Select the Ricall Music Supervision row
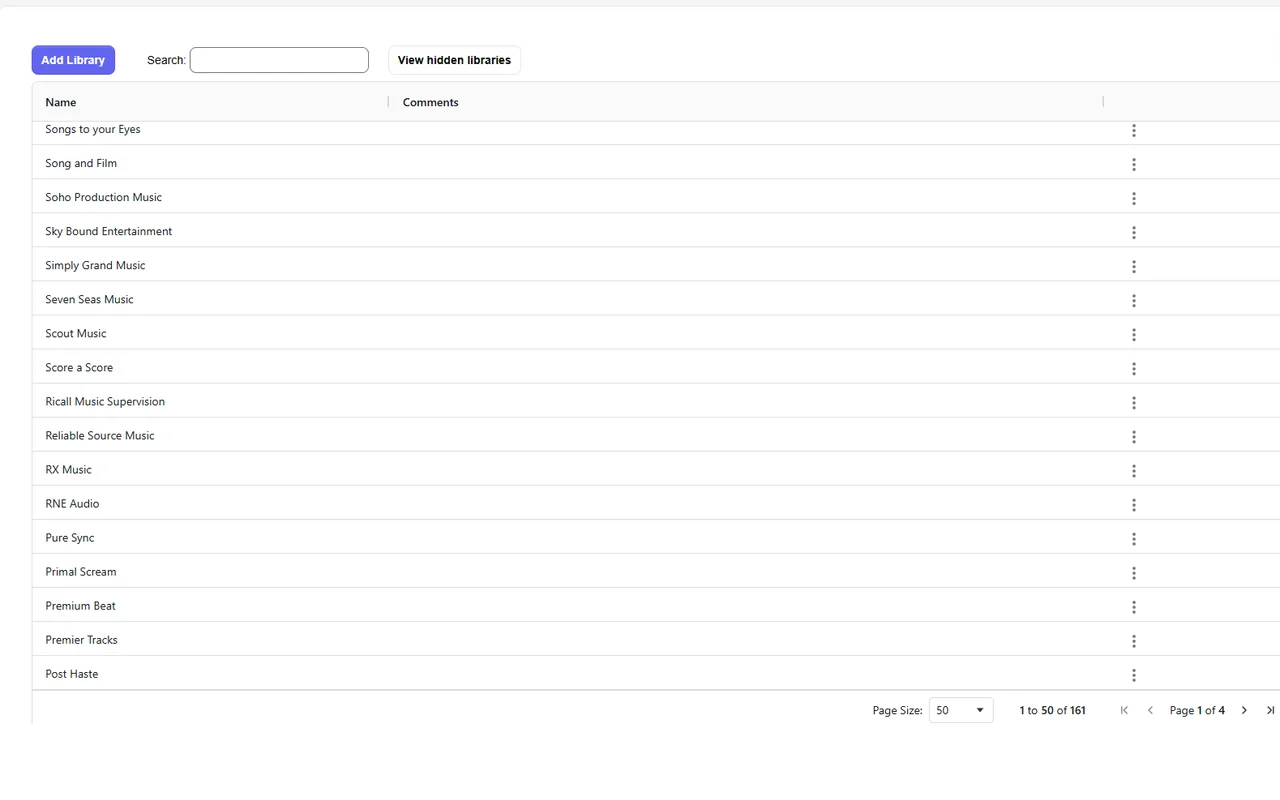The image size is (1280, 800). click(656, 401)
